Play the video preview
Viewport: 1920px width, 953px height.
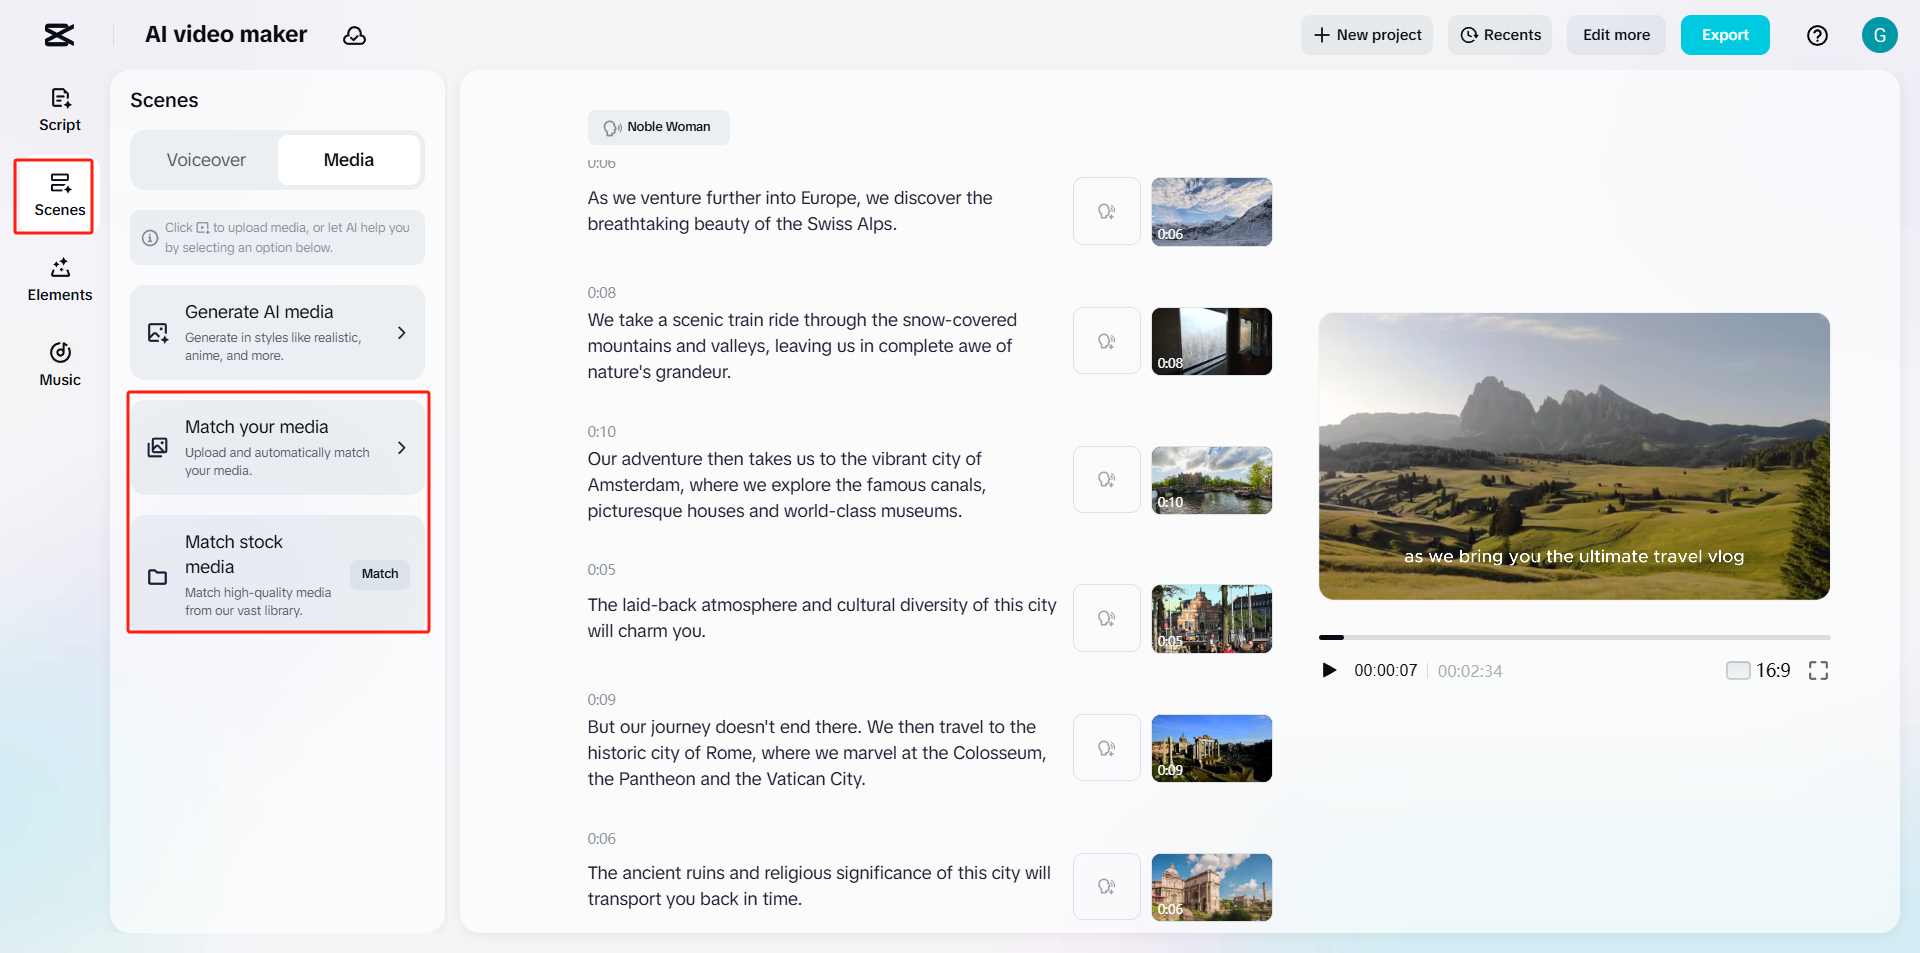pos(1329,670)
